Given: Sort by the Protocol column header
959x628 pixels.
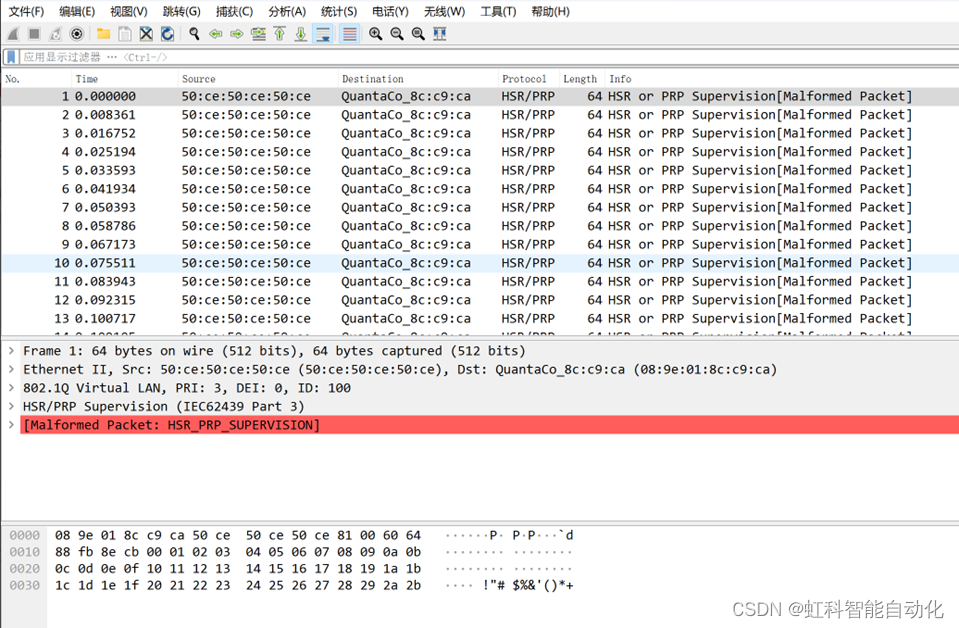Looking at the screenshot, I should [528, 79].
